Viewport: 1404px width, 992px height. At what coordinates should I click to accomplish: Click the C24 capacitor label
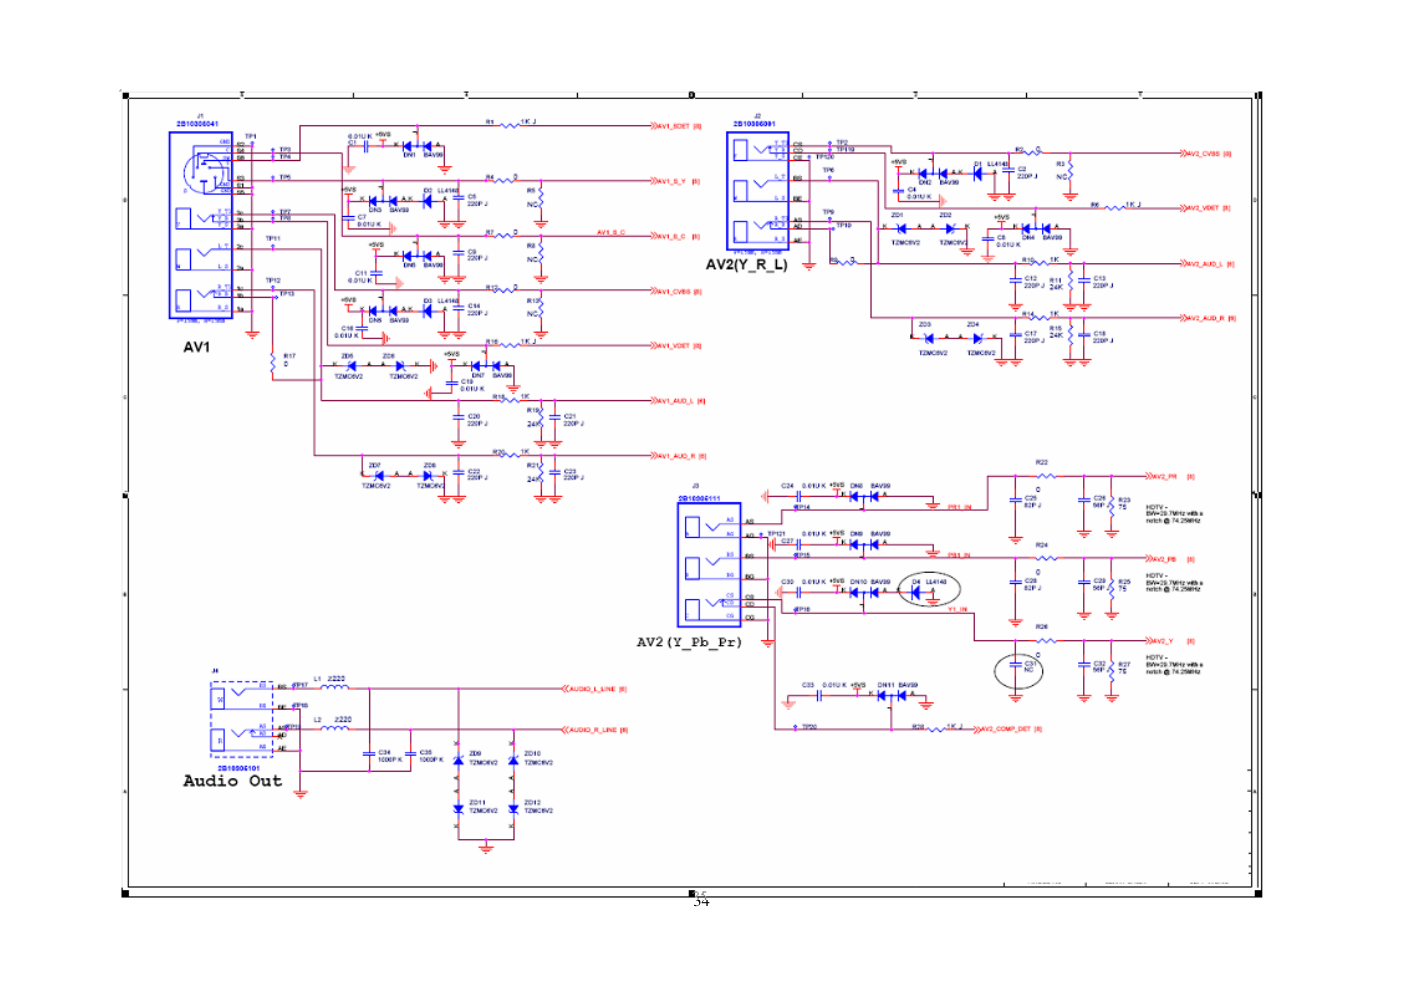tap(787, 486)
